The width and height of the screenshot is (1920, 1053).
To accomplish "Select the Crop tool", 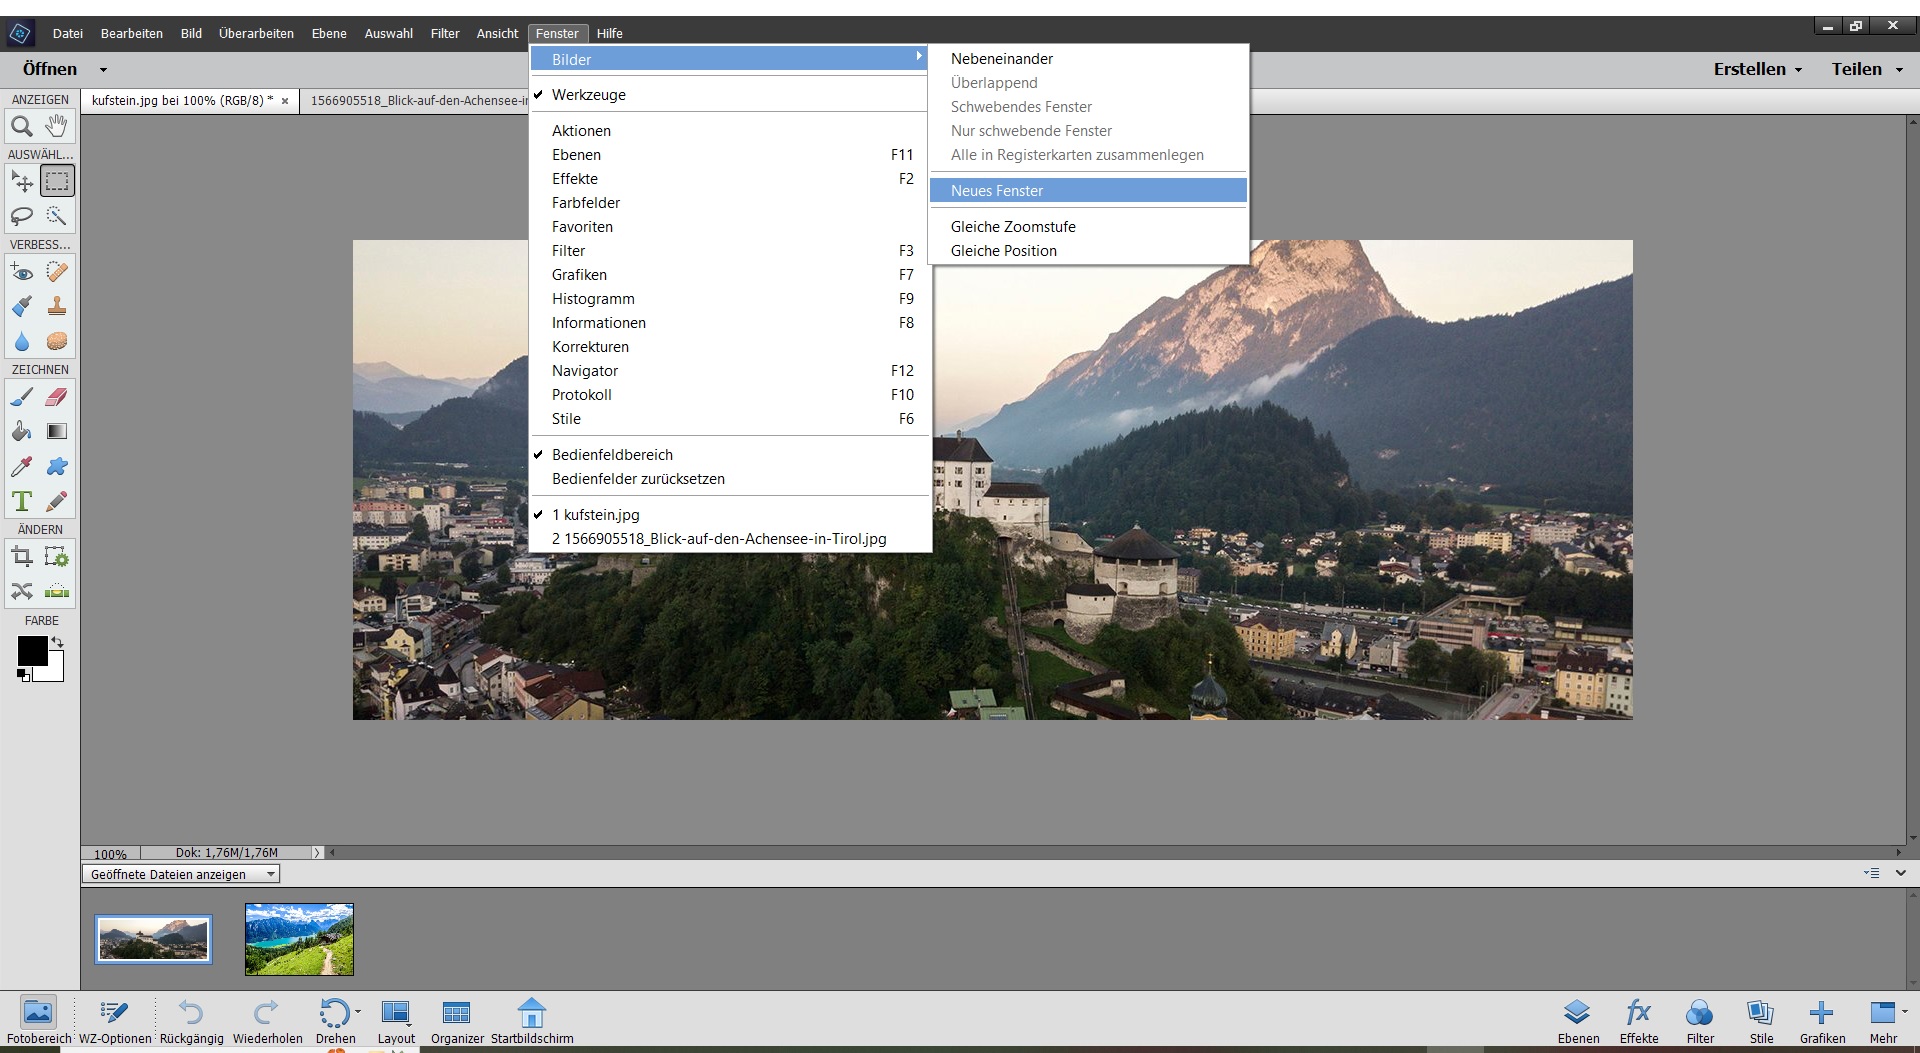I will click(x=22, y=556).
